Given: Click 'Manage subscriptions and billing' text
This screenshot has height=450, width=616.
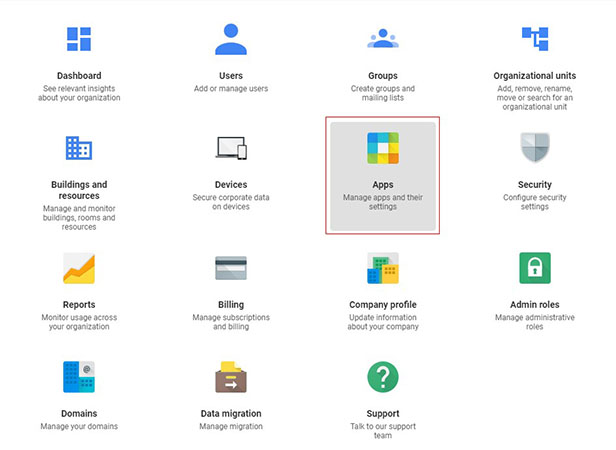Looking at the screenshot, I should click(231, 322).
